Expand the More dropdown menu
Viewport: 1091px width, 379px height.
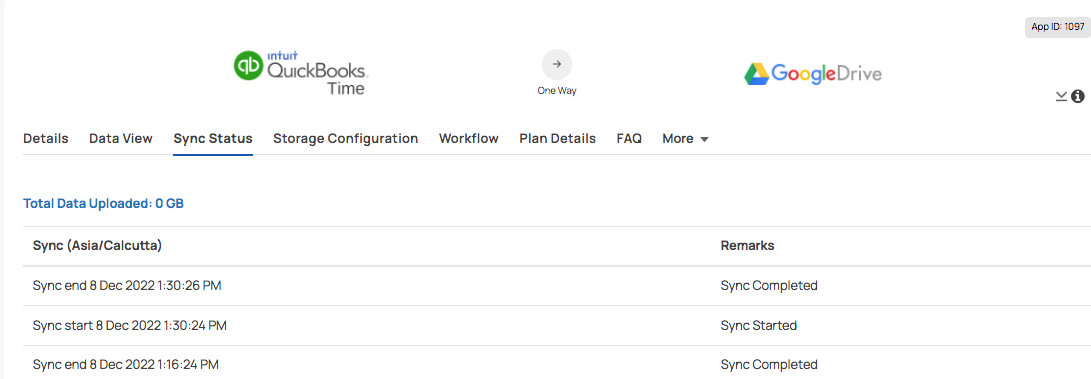(685, 138)
